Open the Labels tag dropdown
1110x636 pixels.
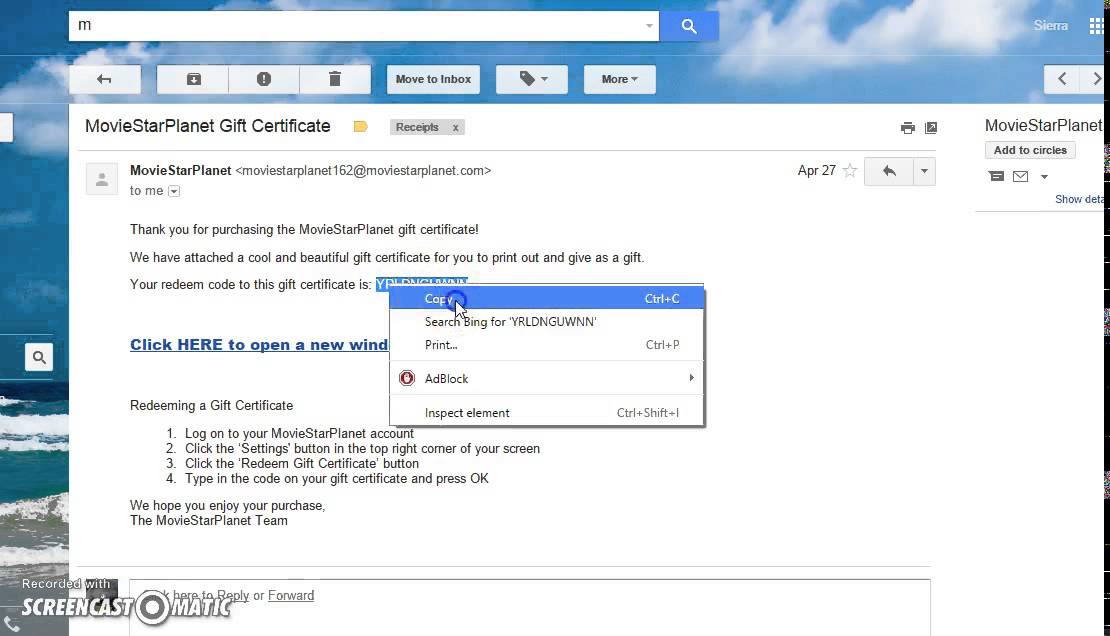[532, 79]
